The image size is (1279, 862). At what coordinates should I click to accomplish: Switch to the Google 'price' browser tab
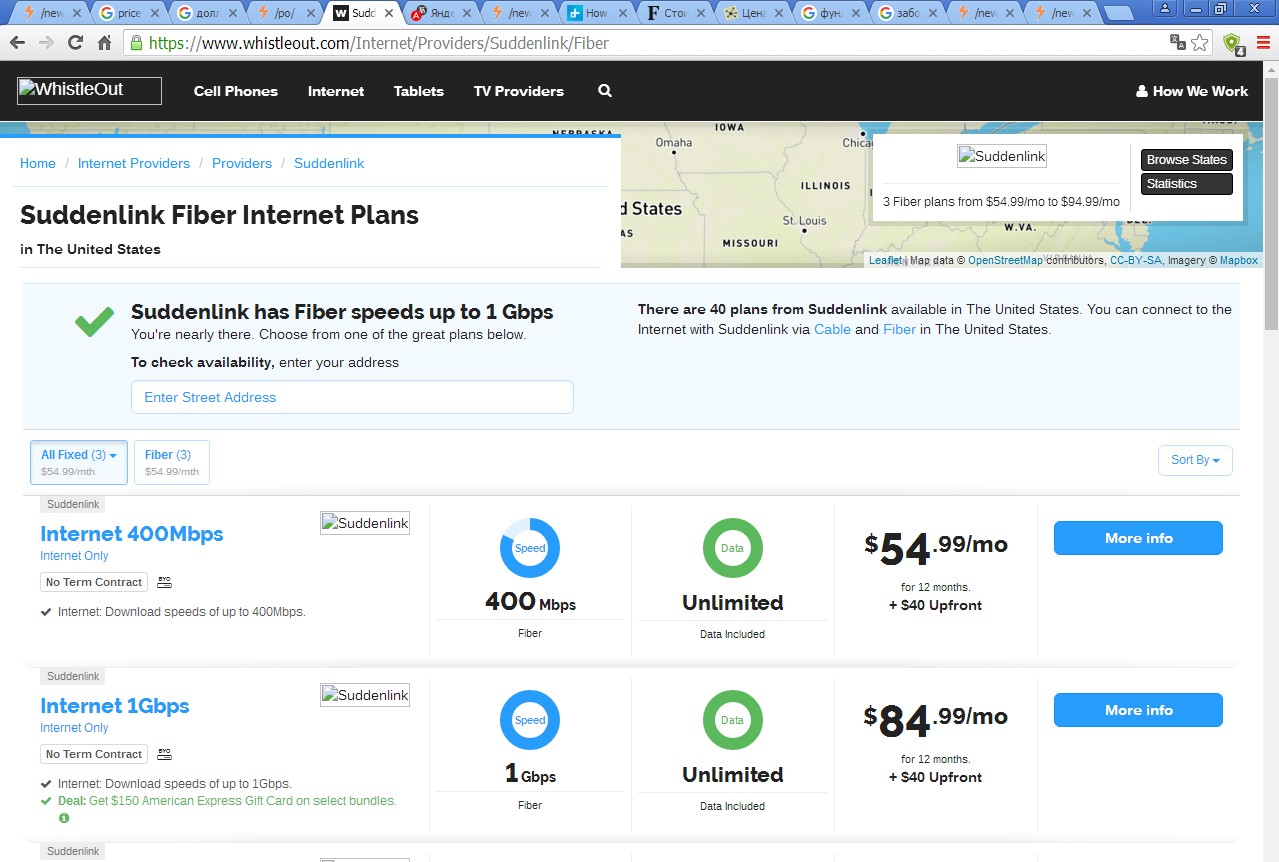(130, 13)
